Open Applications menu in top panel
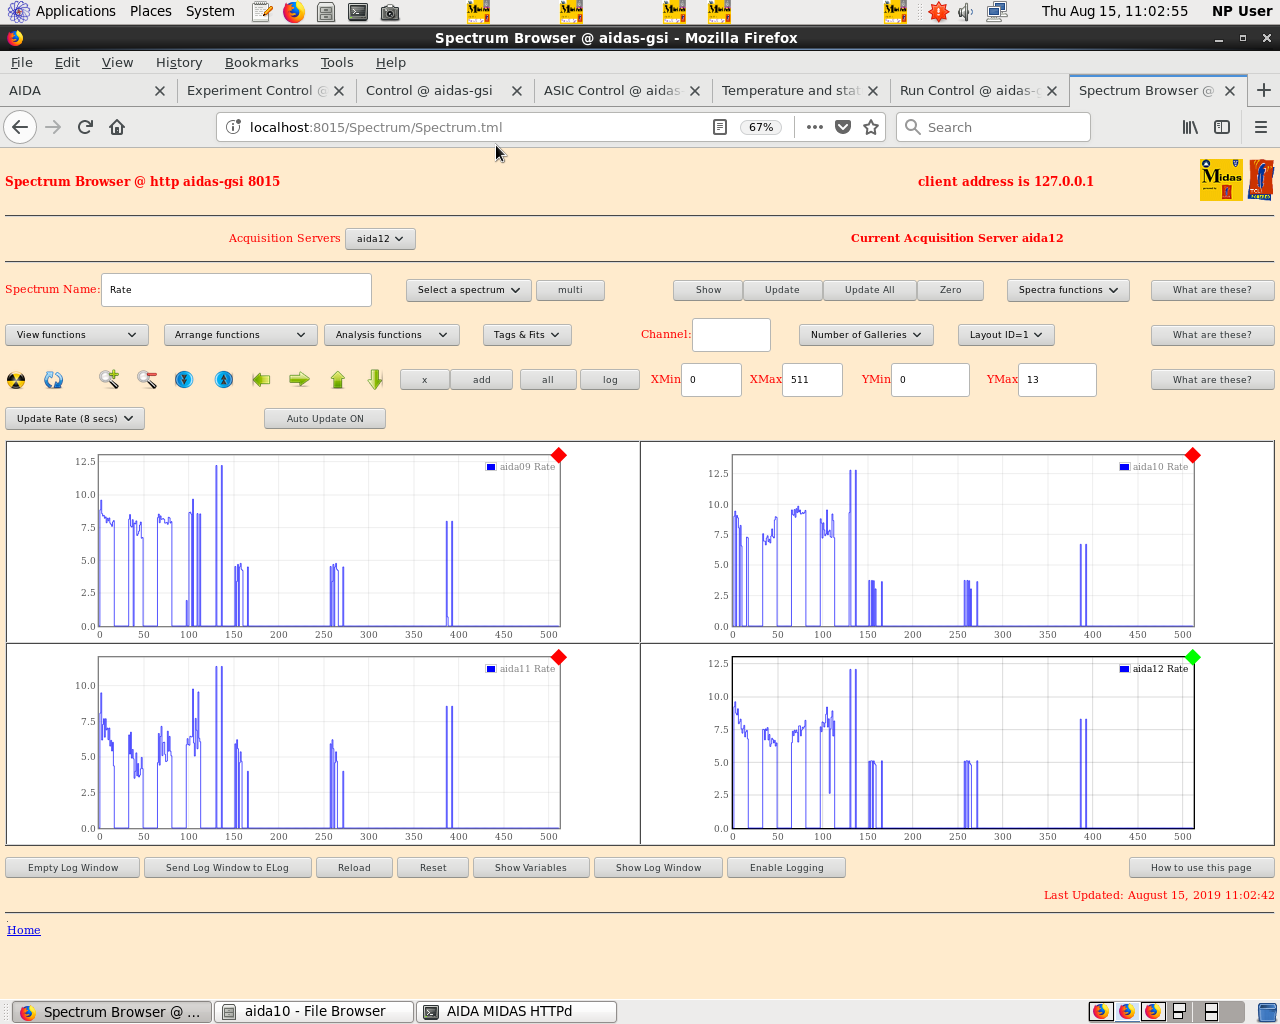Screen dimensions: 1280x1024 pos(62,11)
